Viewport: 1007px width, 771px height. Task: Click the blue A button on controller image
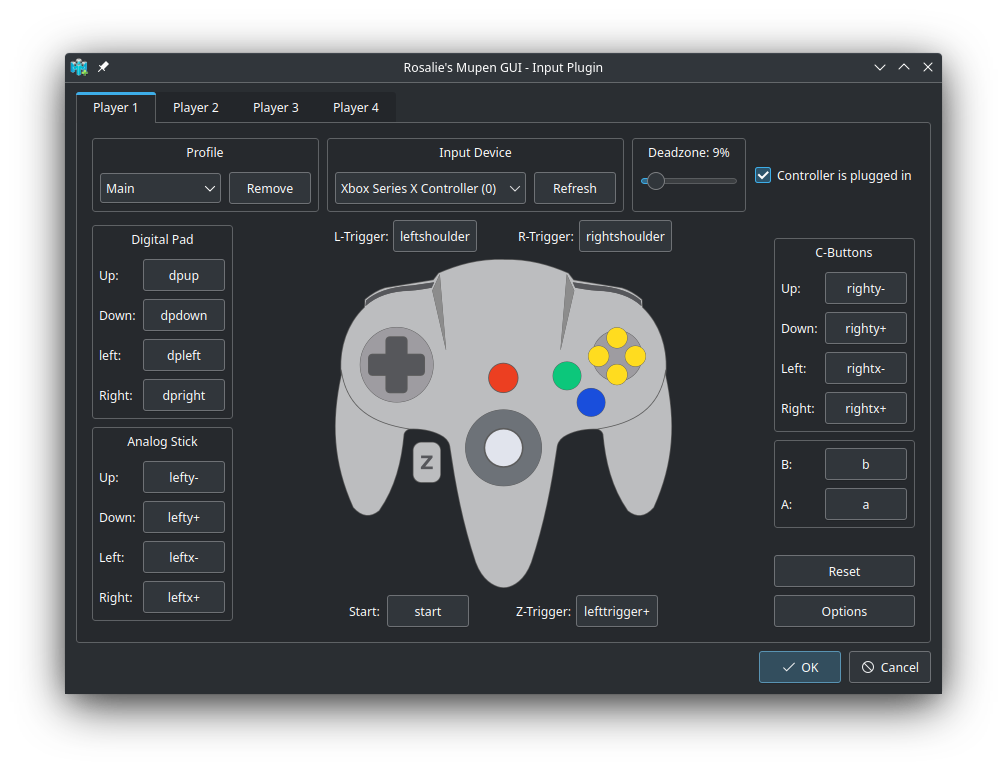pos(591,403)
